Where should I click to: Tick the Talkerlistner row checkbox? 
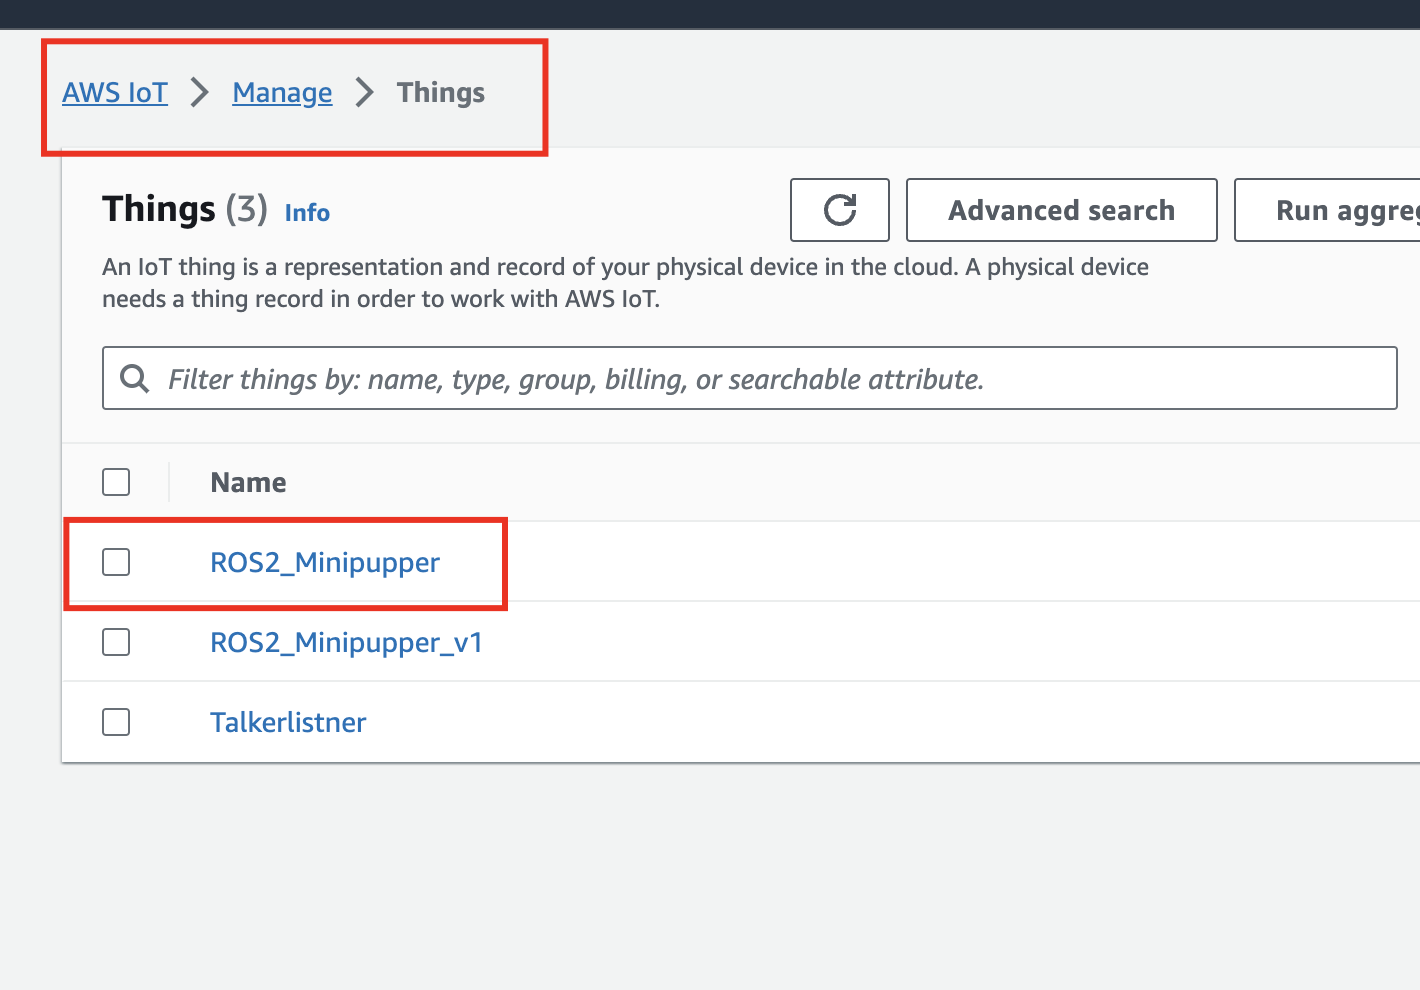pyautogui.click(x=116, y=722)
